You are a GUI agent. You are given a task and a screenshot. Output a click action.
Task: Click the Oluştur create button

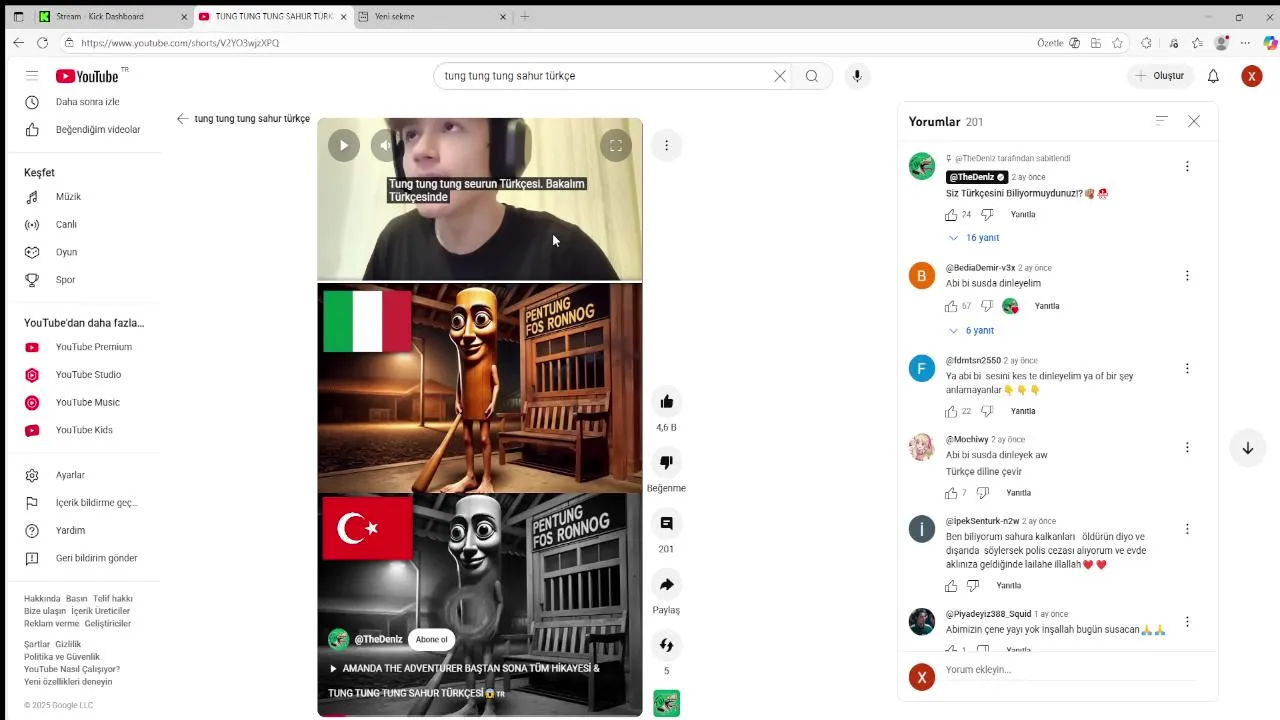pos(1159,76)
